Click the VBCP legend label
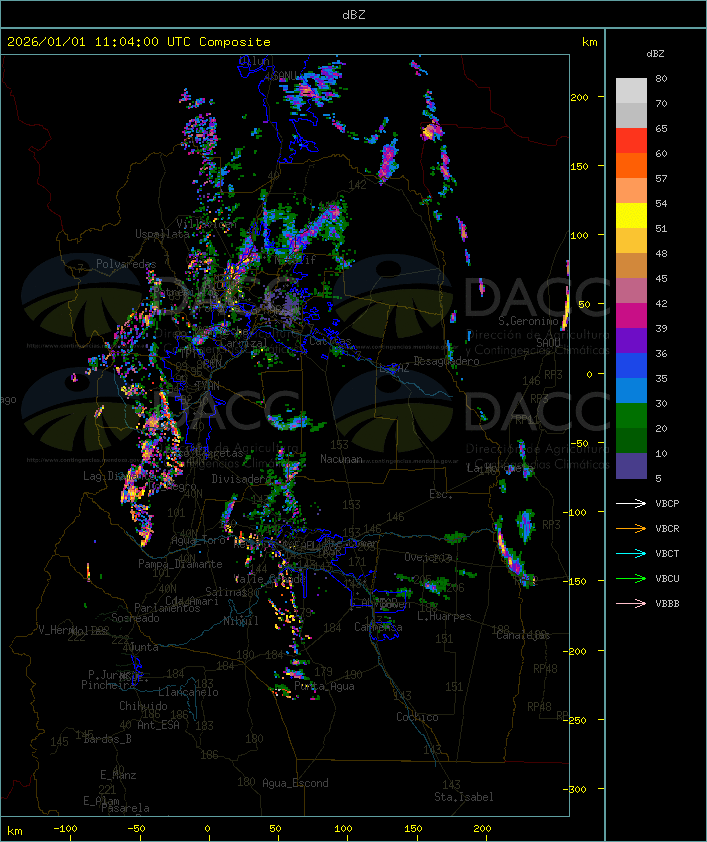The height and width of the screenshot is (842, 707). (667, 504)
